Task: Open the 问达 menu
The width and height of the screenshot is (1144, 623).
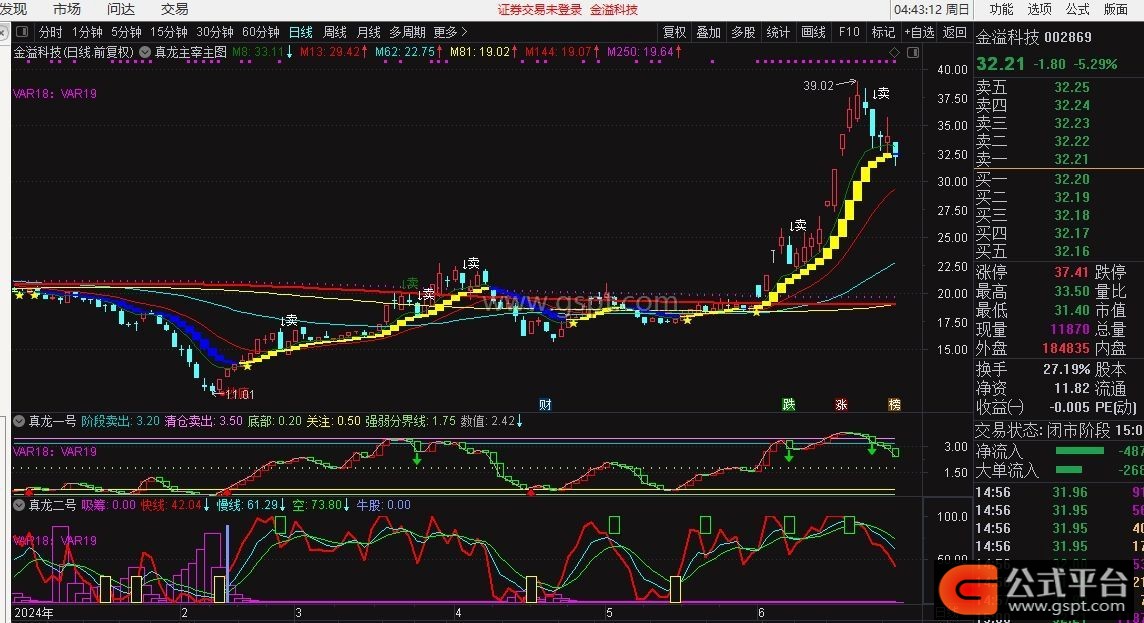Action: 121,9
